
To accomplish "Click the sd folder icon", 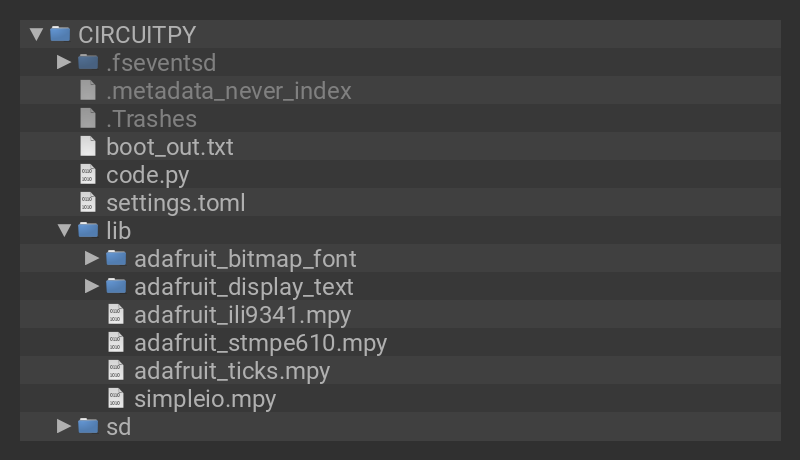I will (88, 426).
